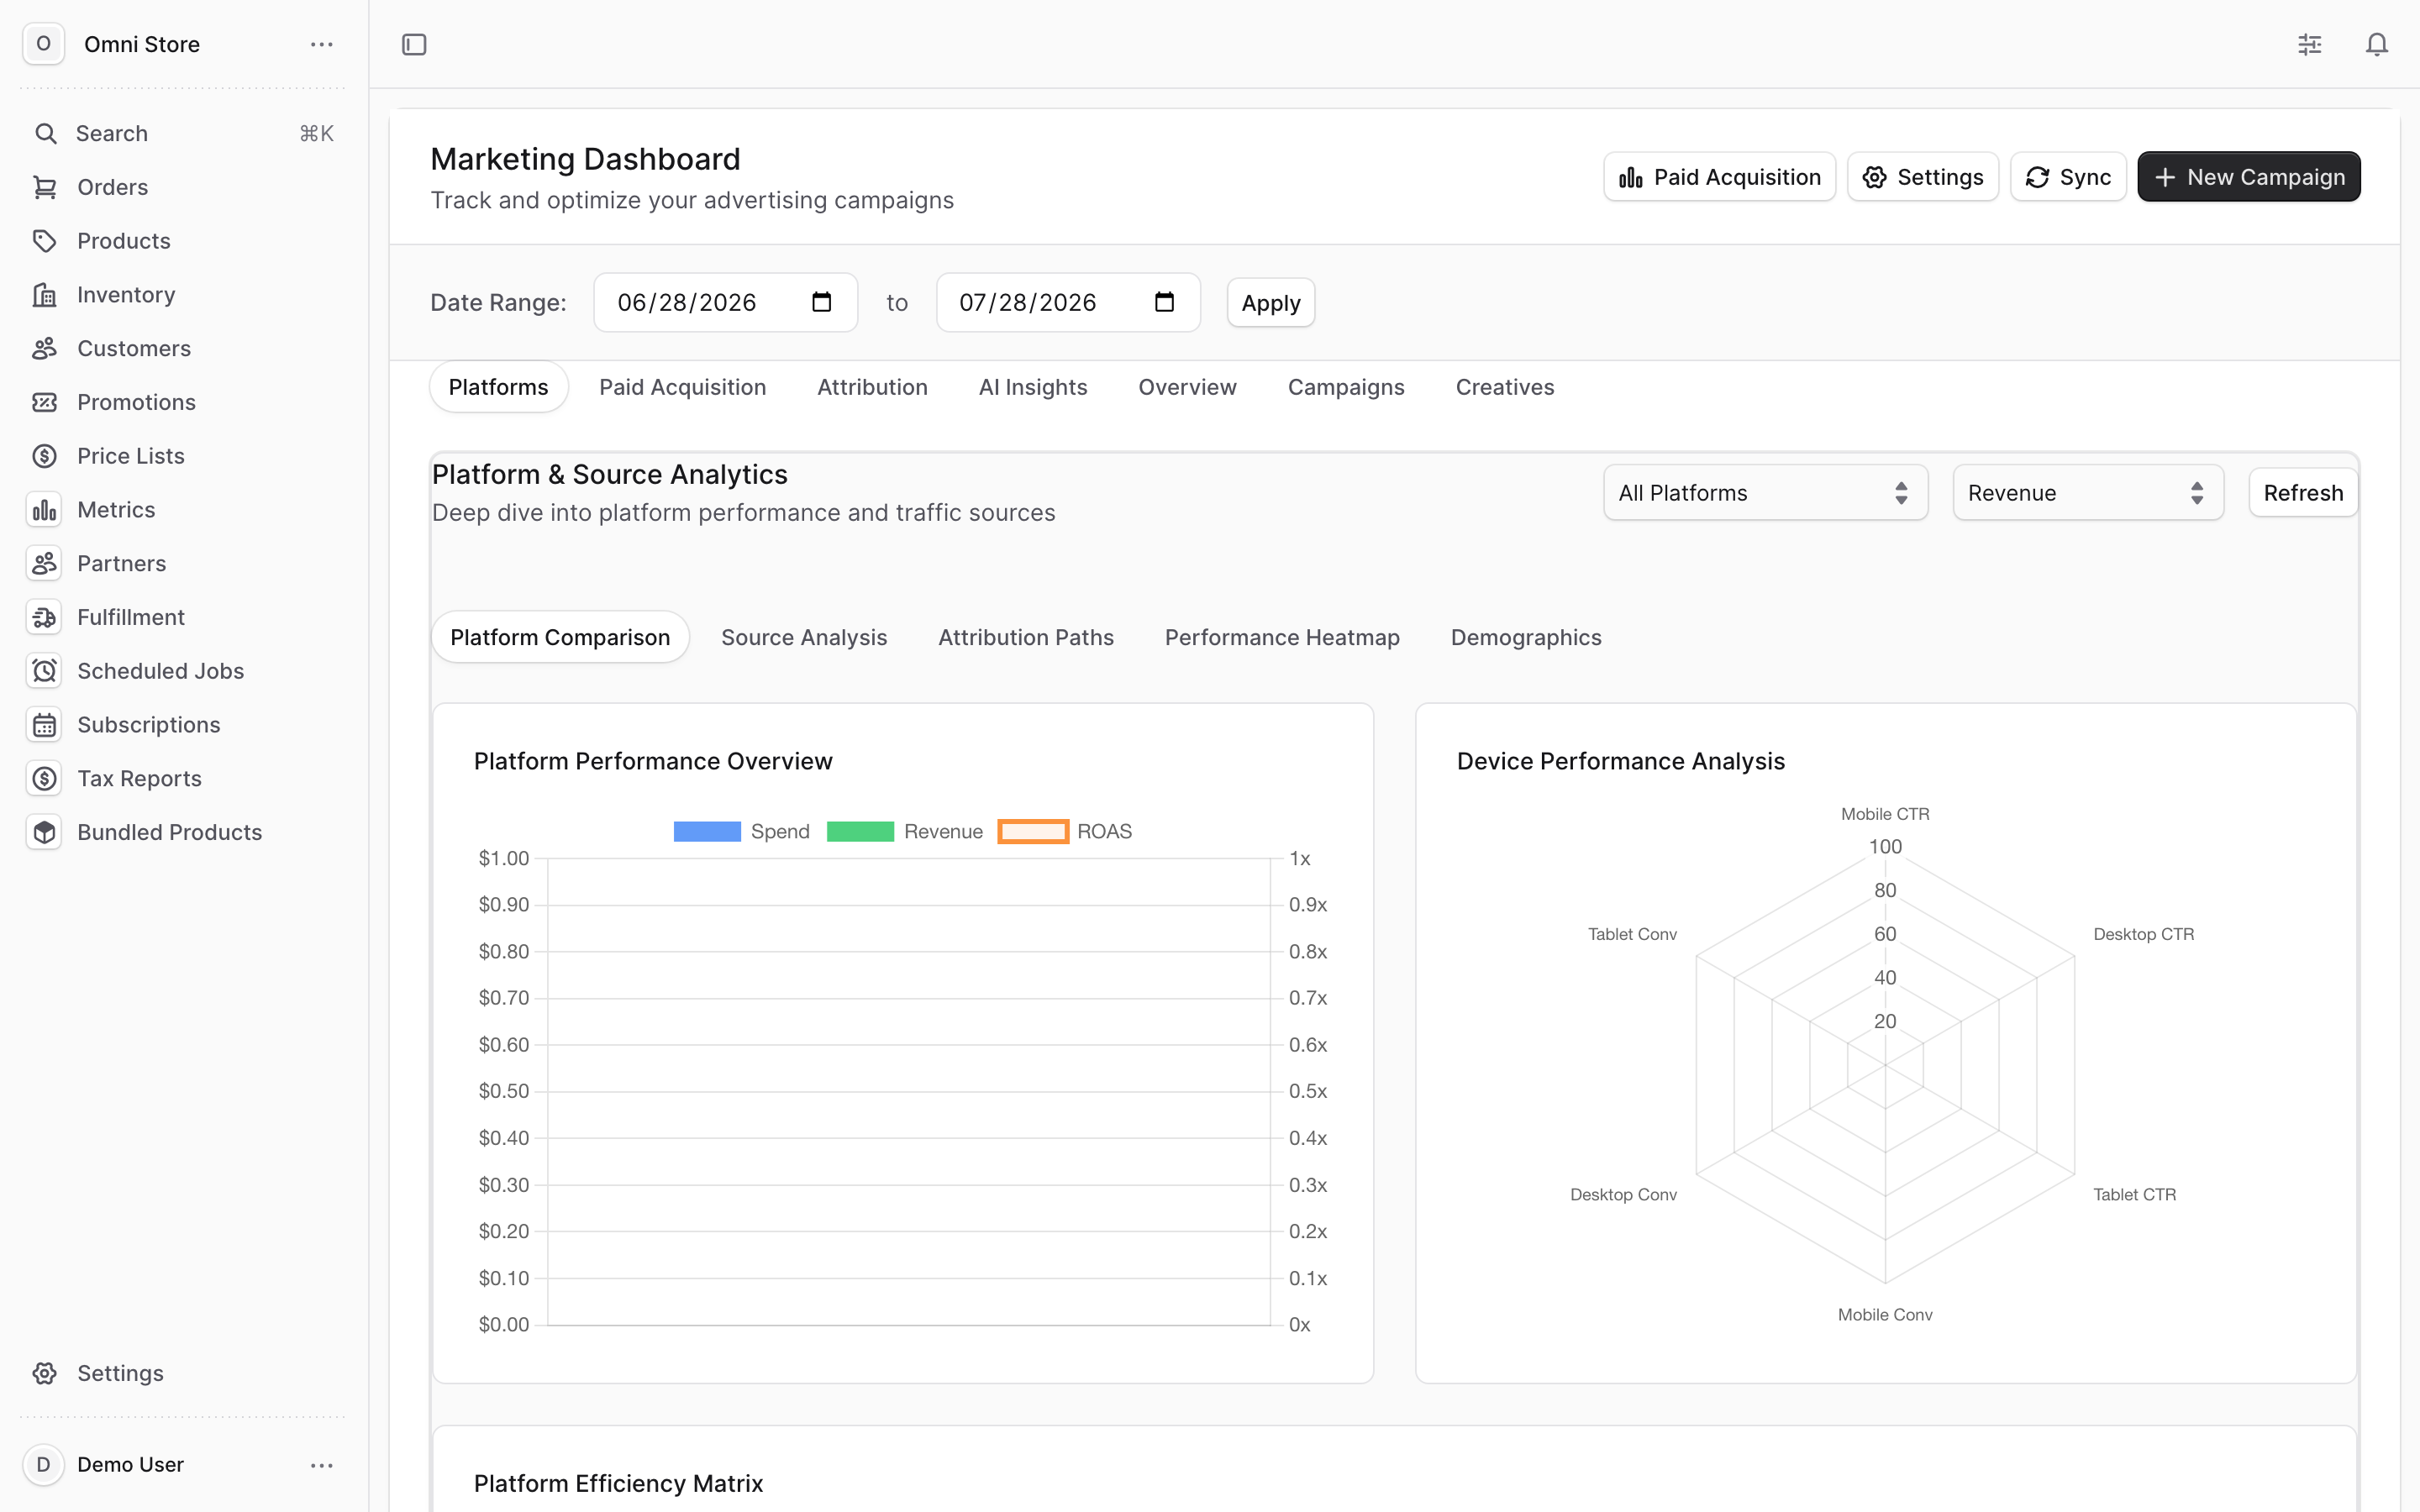Viewport: 2420px width, 1512px height.
Task: Go to Tax Reports
Action: [x=140, y=779]
